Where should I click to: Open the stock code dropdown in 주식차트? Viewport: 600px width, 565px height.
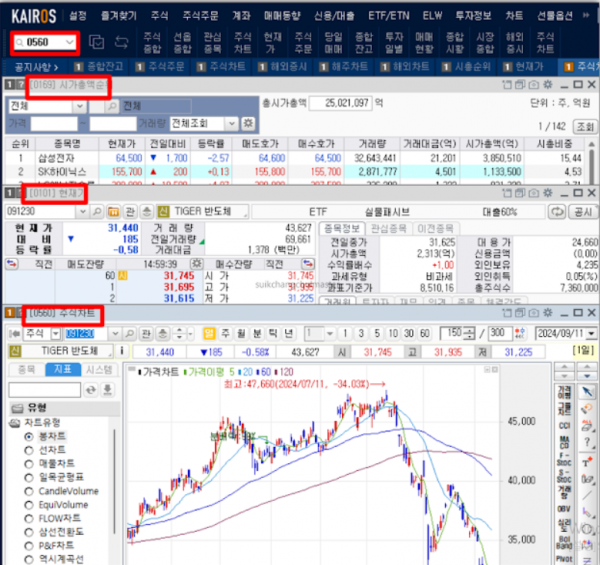point(115,334)
